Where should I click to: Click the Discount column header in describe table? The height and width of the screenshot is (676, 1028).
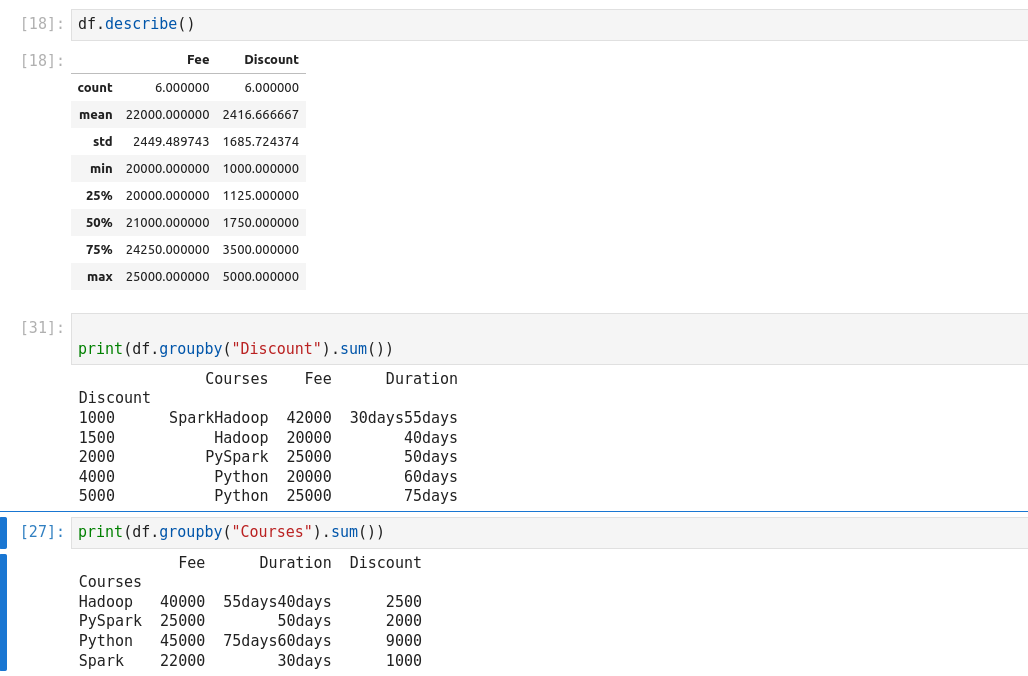pyautogui.click(x=271, y=60)
